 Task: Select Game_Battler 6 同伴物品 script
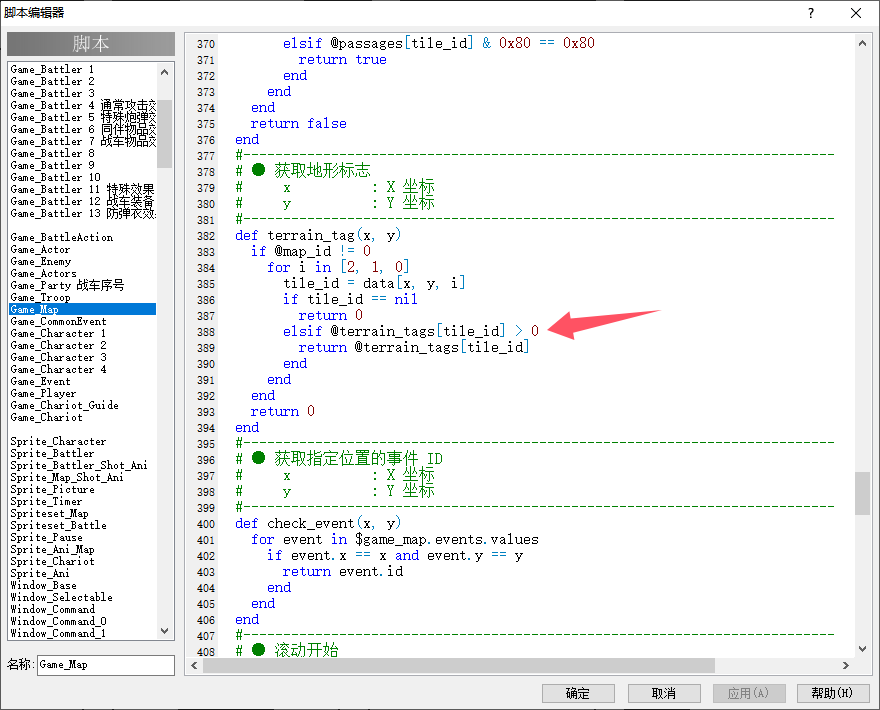point(82,129)
